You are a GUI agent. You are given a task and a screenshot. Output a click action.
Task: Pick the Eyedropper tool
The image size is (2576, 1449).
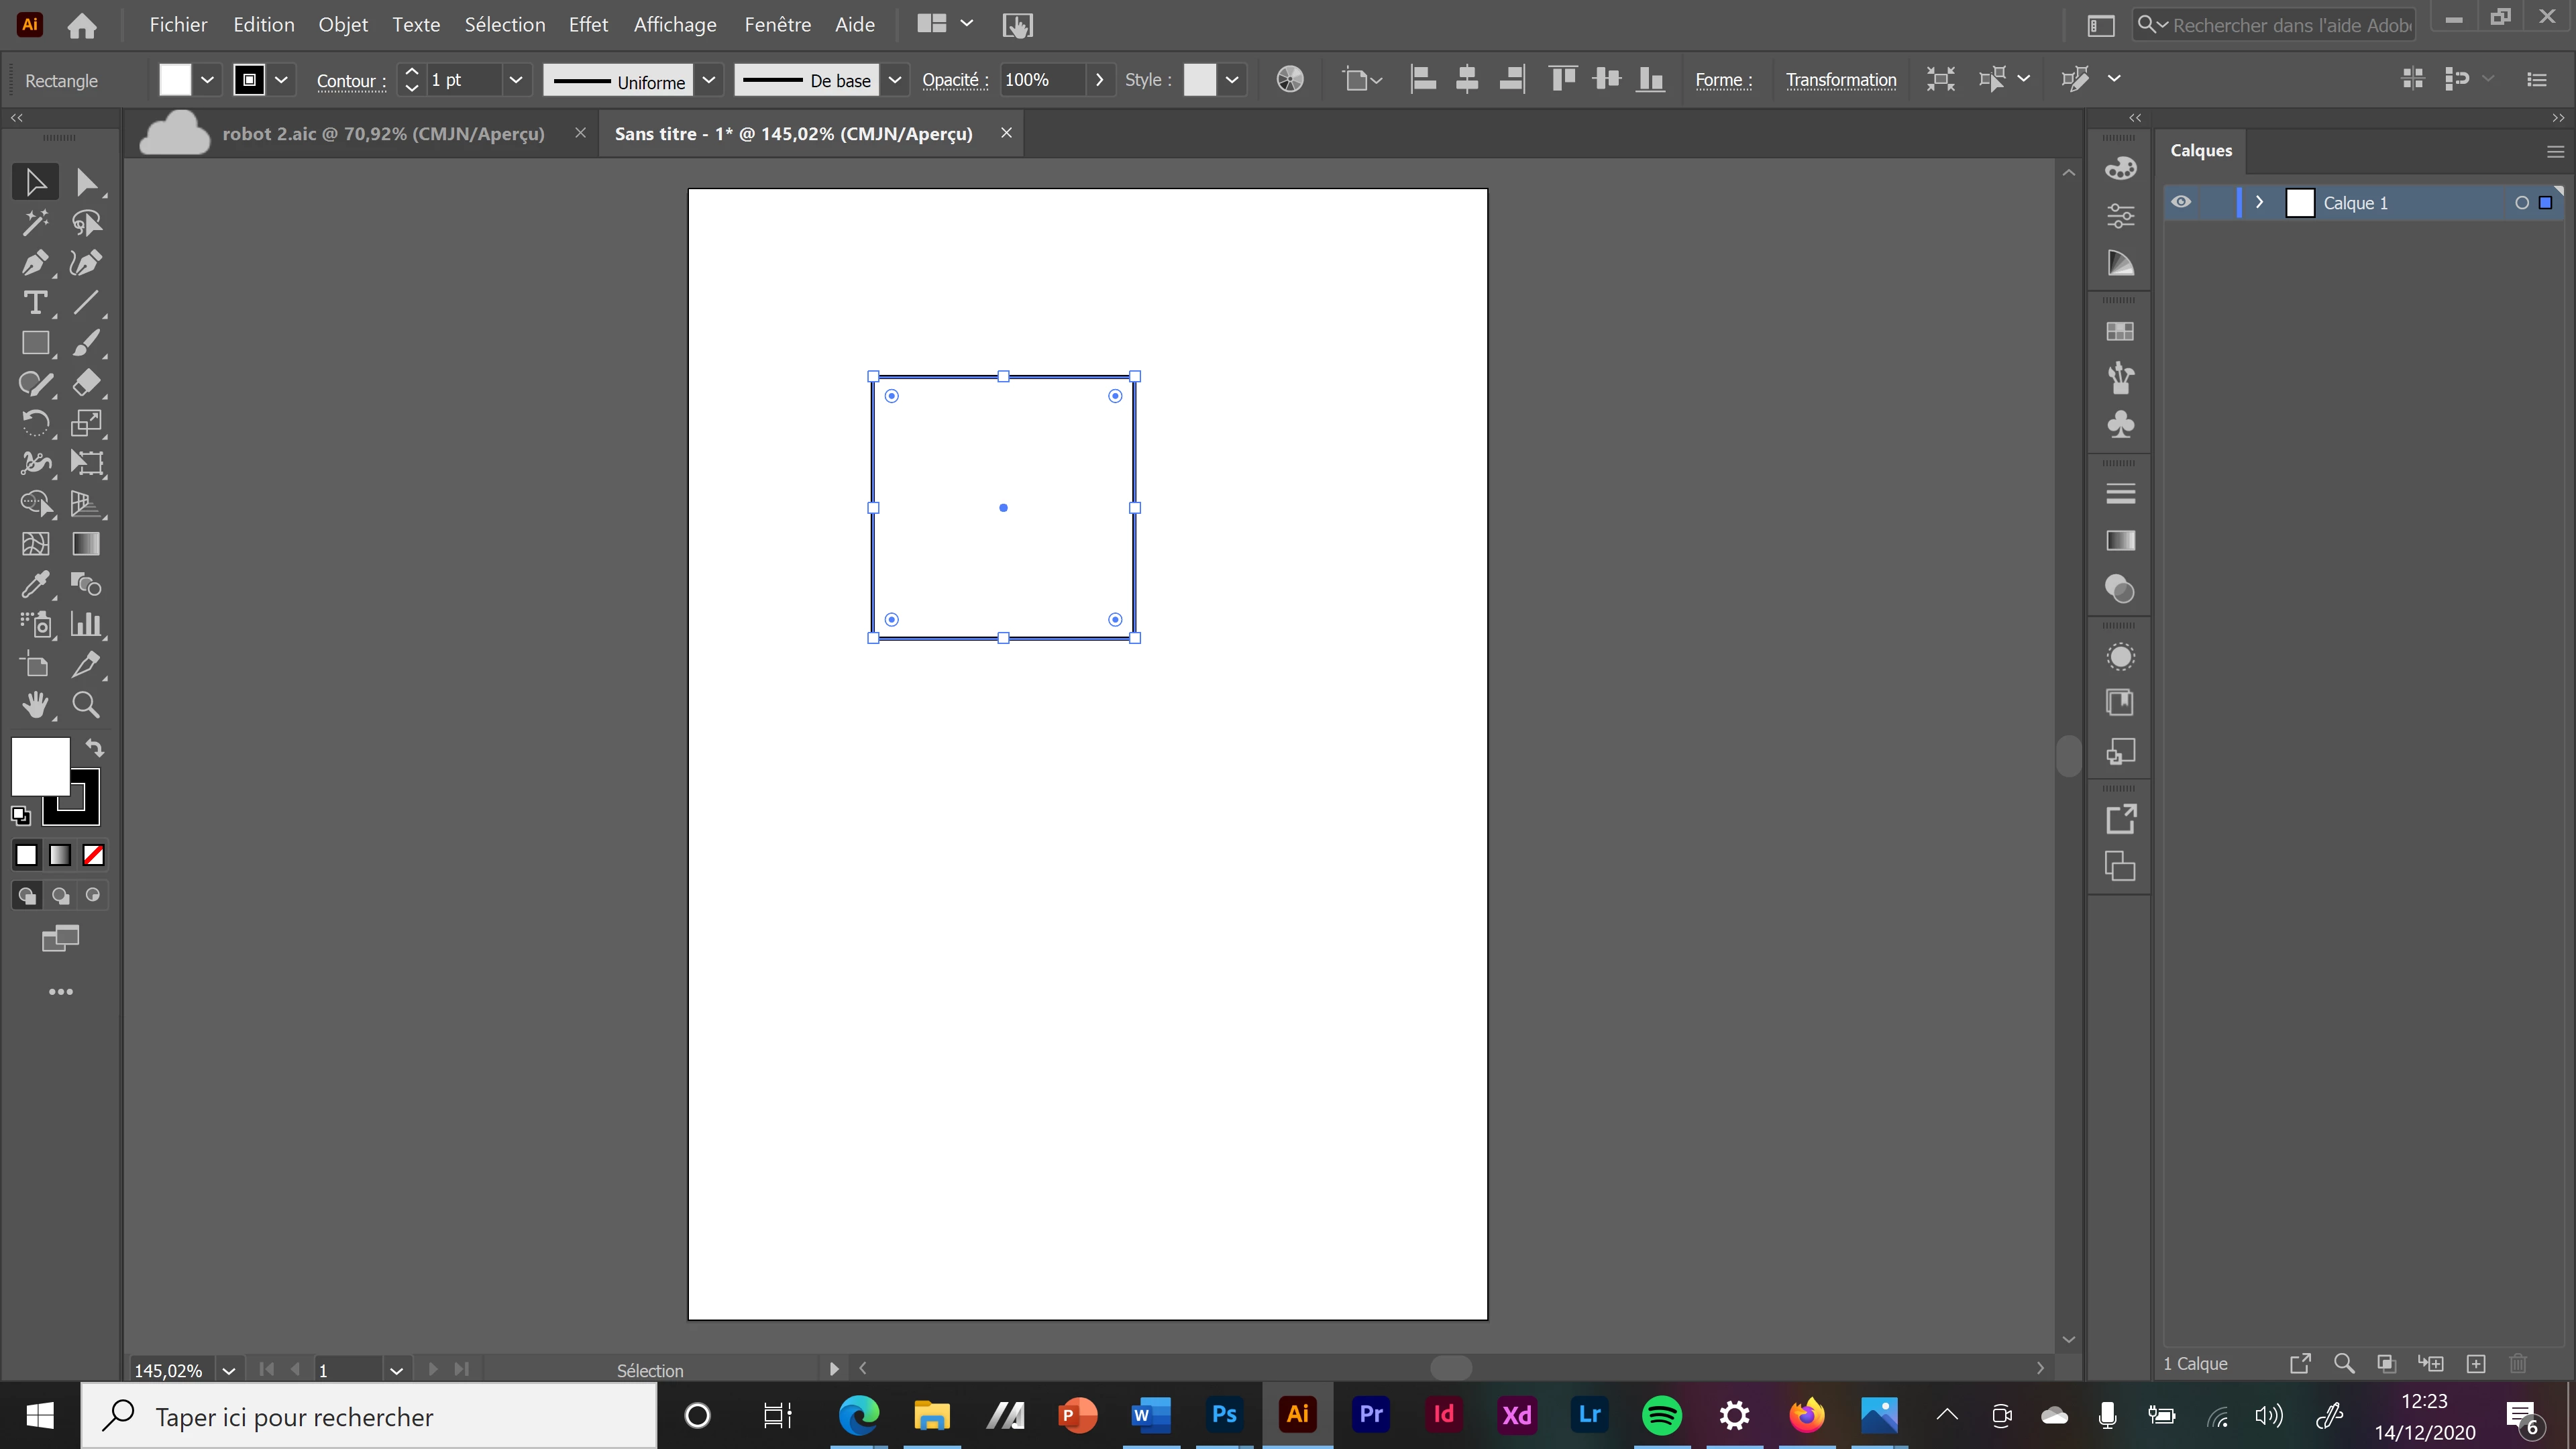point(34,584)
